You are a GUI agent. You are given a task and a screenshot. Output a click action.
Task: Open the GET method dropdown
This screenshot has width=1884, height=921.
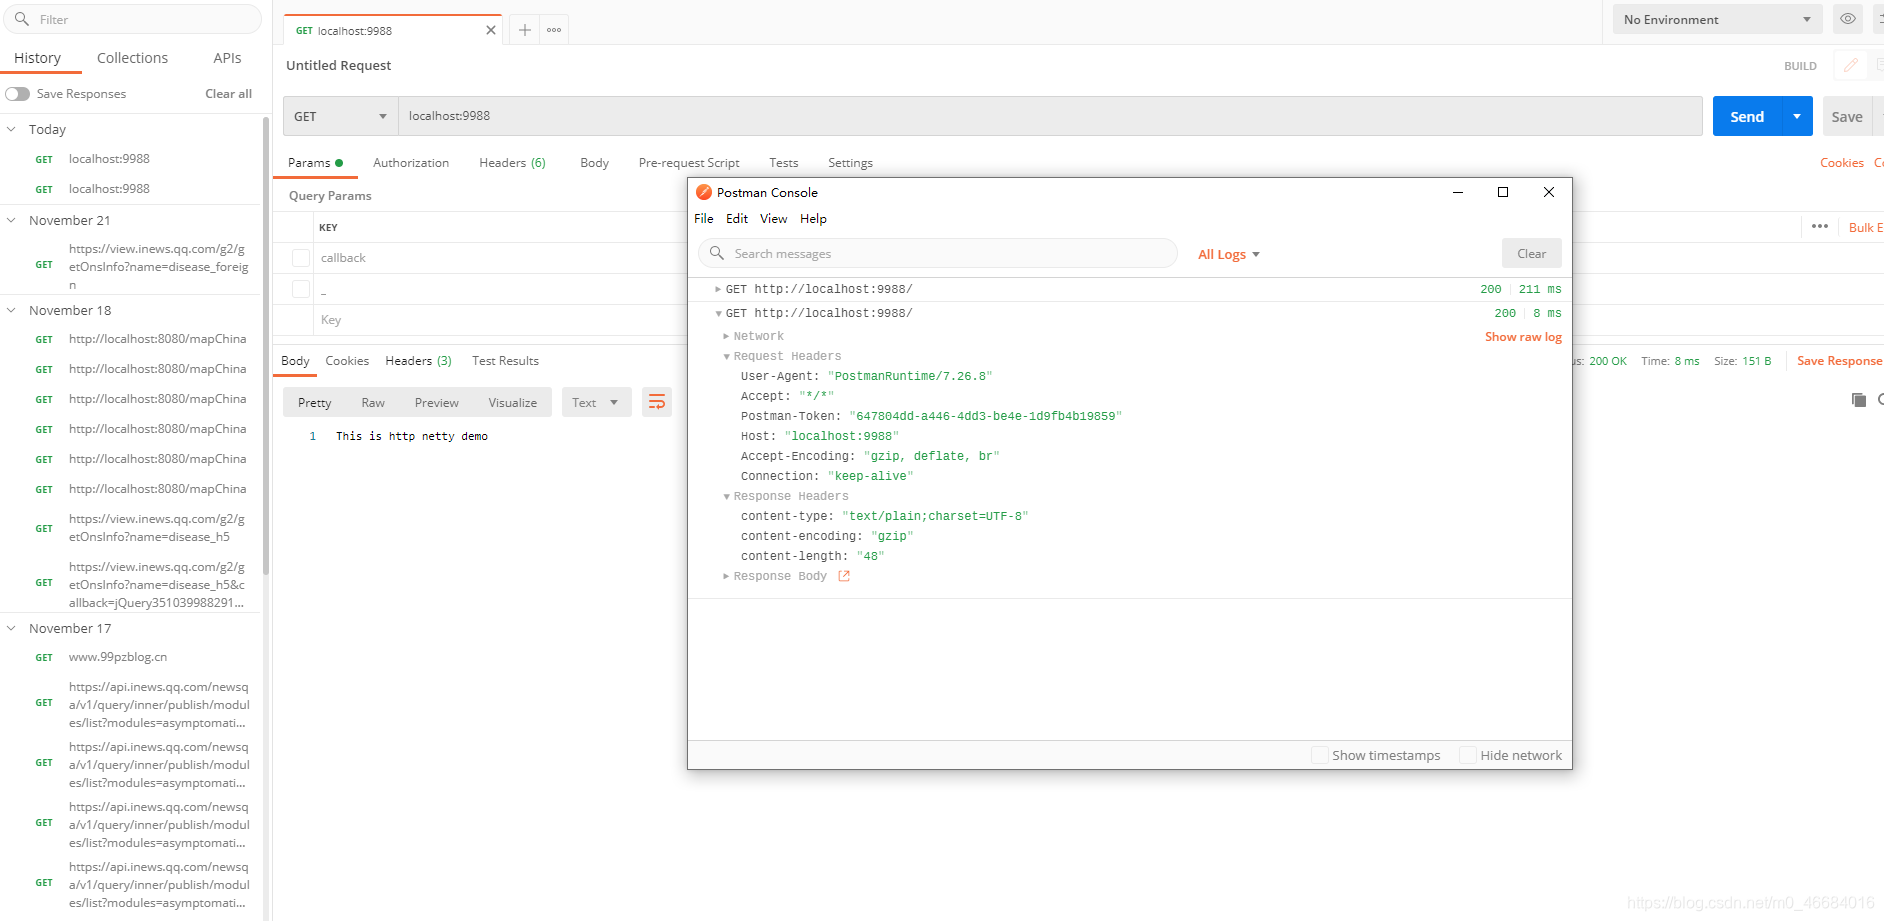click(x=340, y=116)
